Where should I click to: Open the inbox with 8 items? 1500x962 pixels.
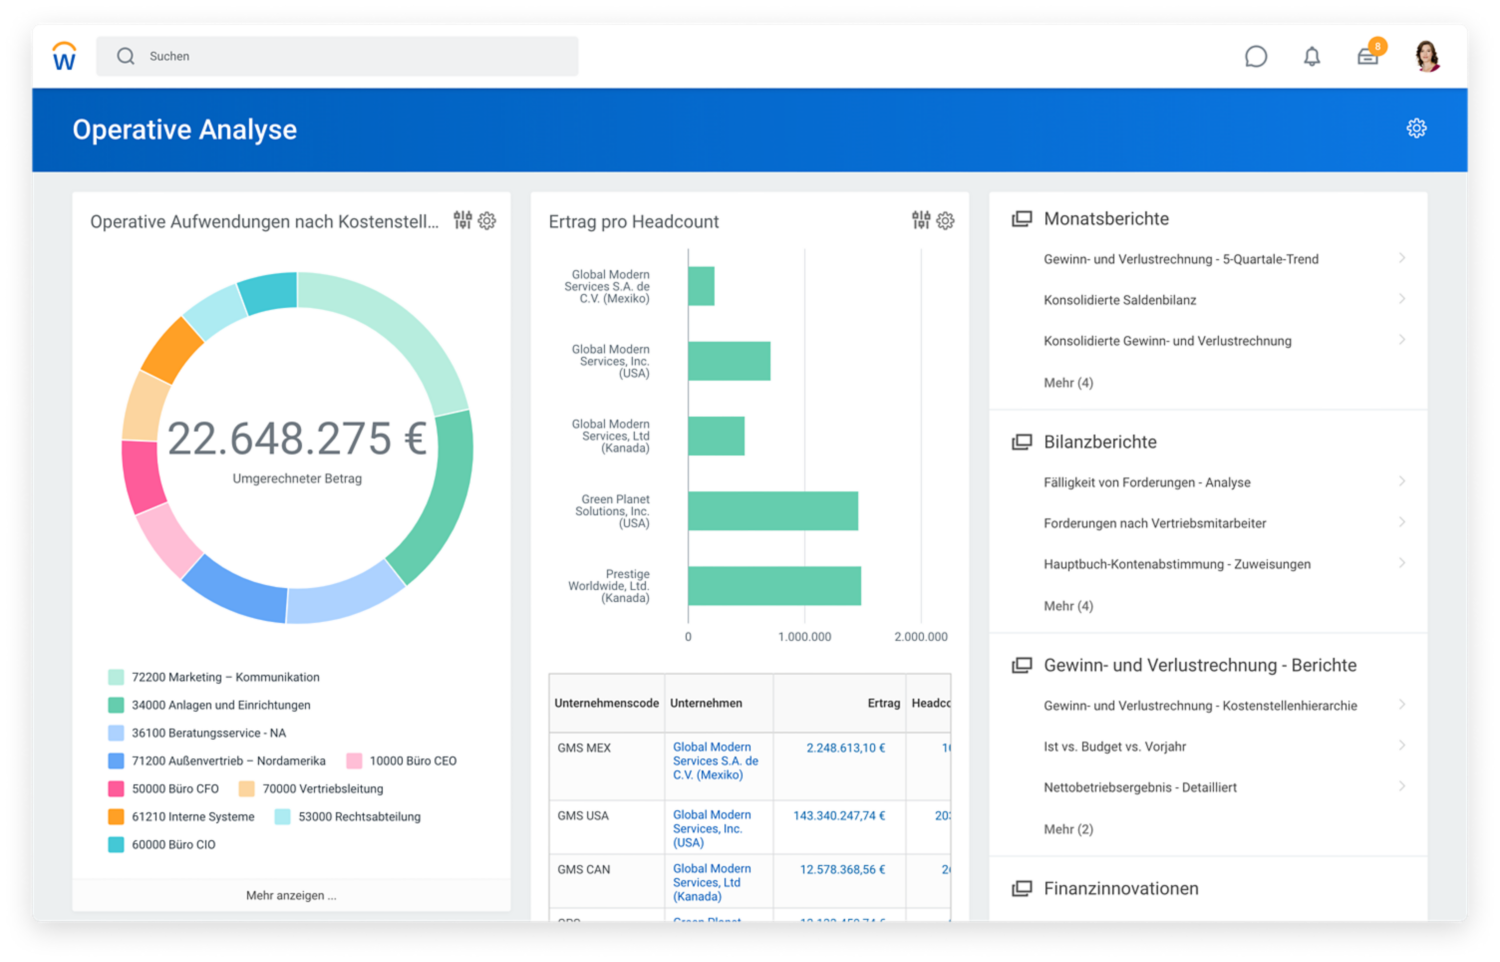coord(1368,57)
